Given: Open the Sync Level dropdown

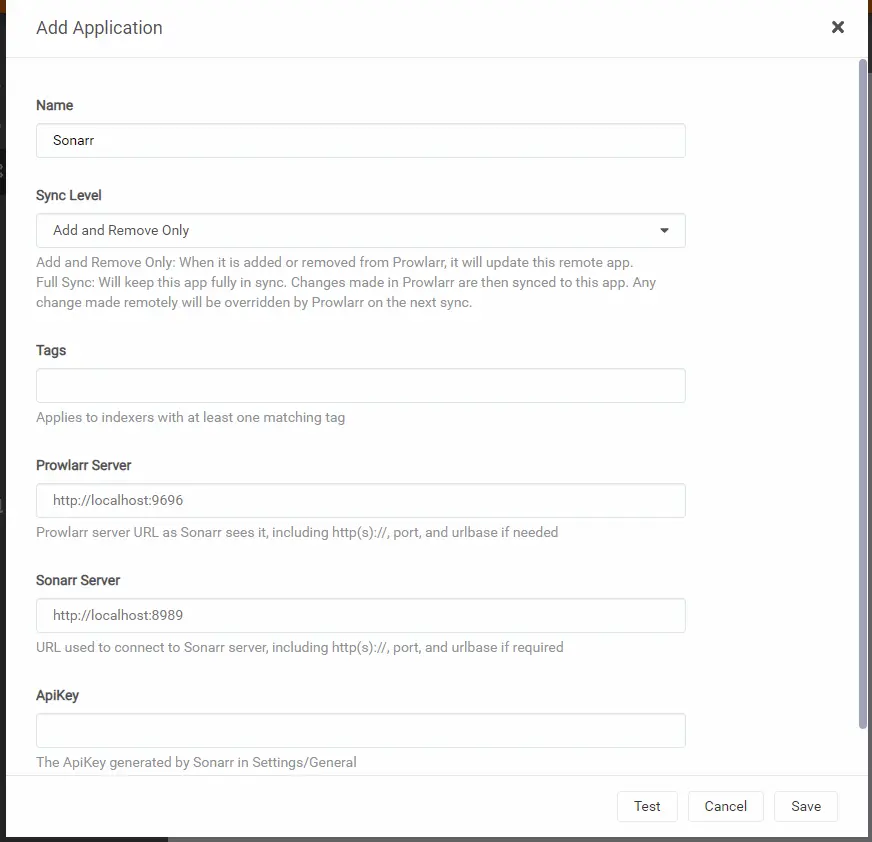Looking at the screenshot, I should click(x=360, y=230).
